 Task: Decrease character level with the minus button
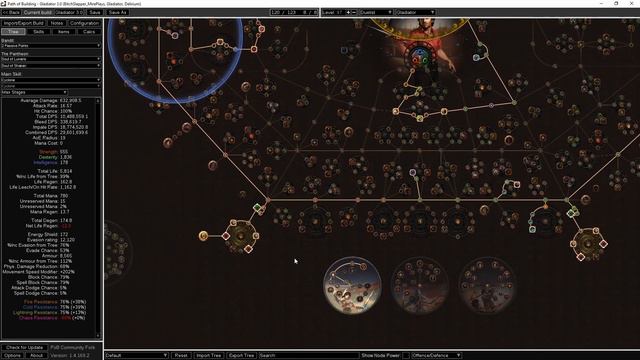(354, 12)
